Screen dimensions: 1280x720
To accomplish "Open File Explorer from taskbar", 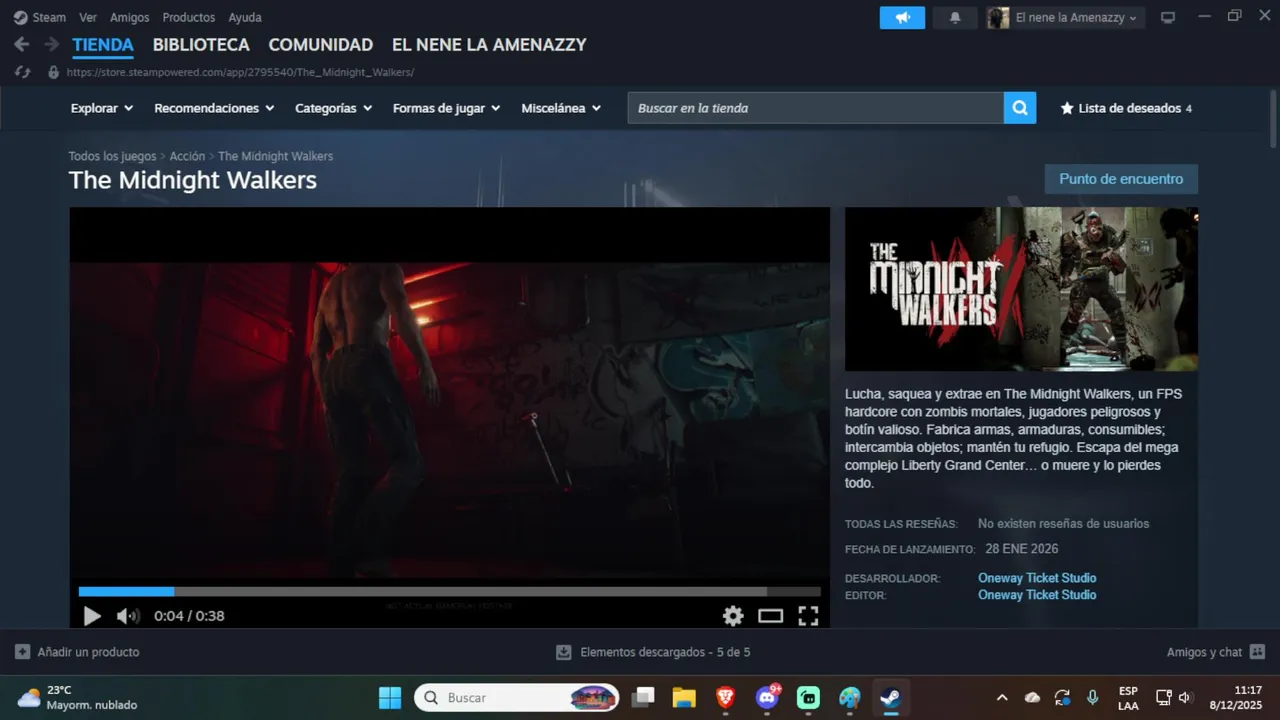I will point(684,697).
